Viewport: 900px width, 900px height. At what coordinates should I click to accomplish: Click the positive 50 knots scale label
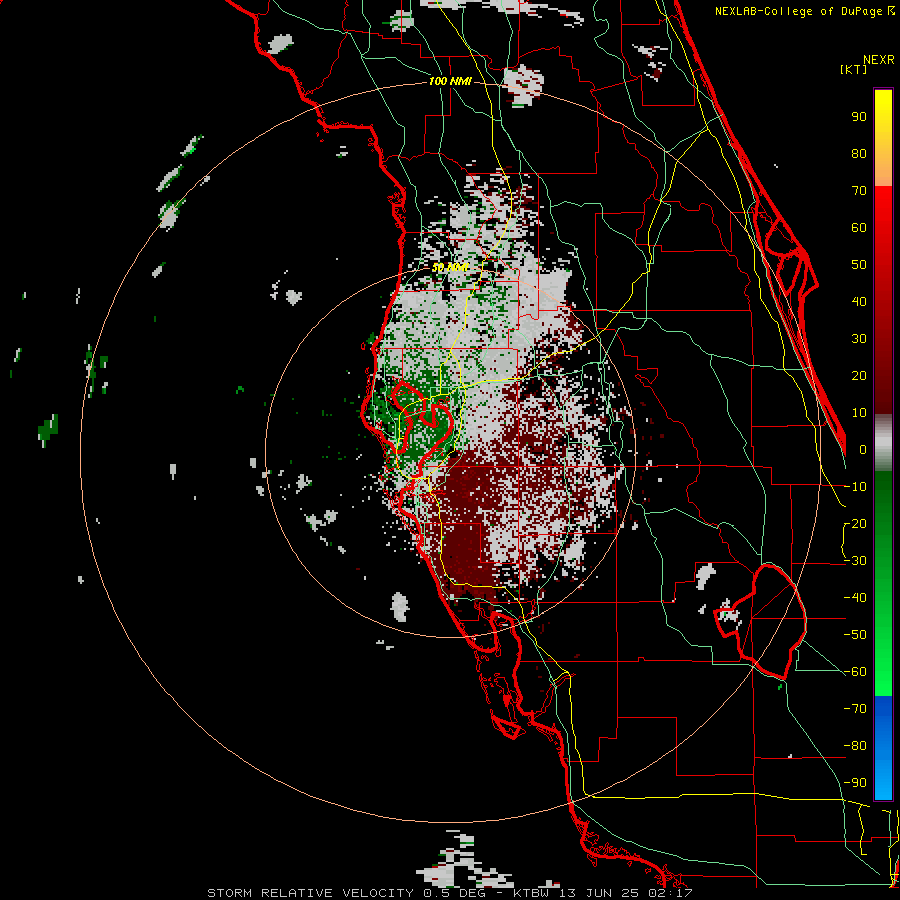pos(859,265)
